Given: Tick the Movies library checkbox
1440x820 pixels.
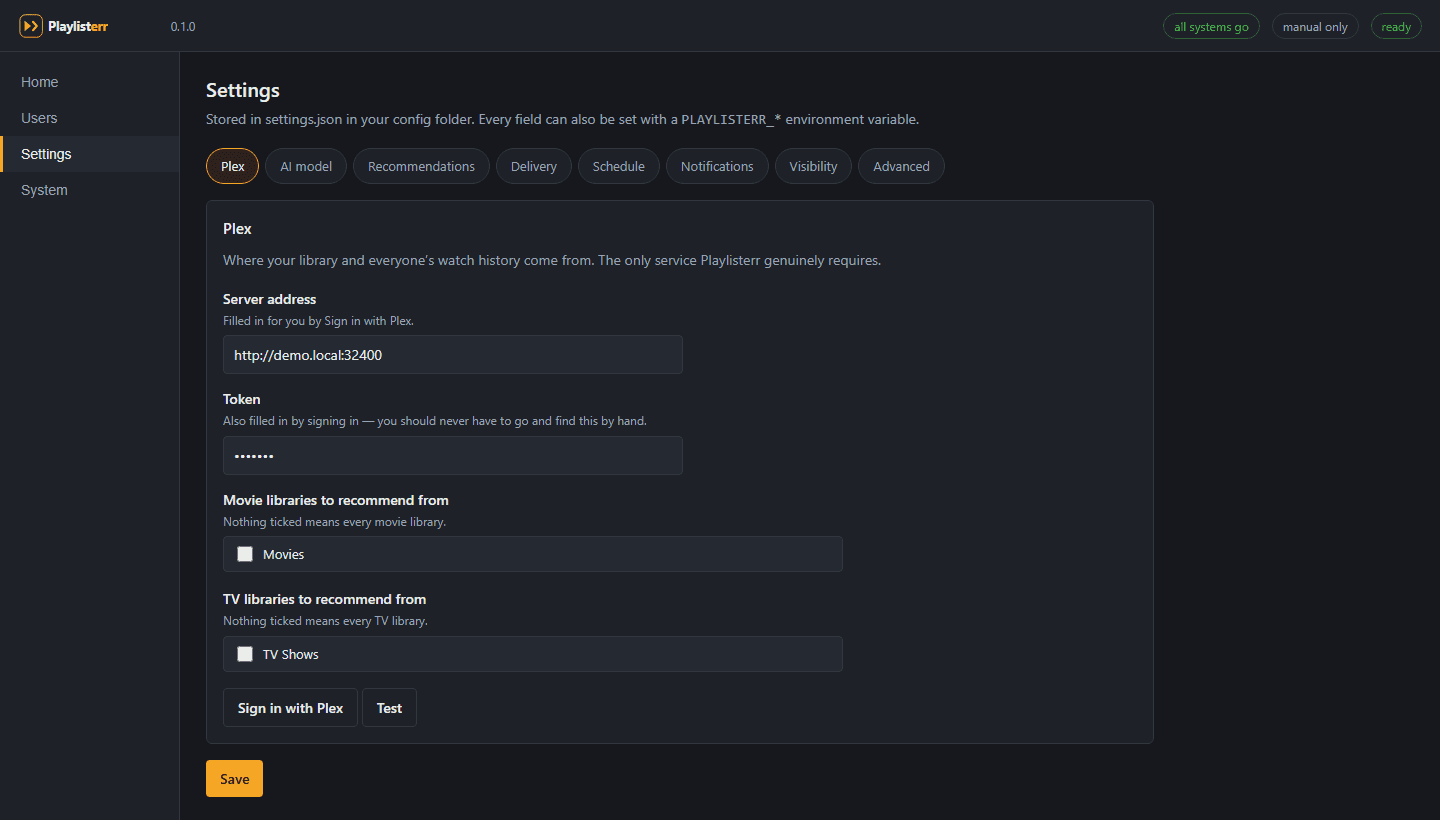Looking at the screenshot, I should click(245, 554).
